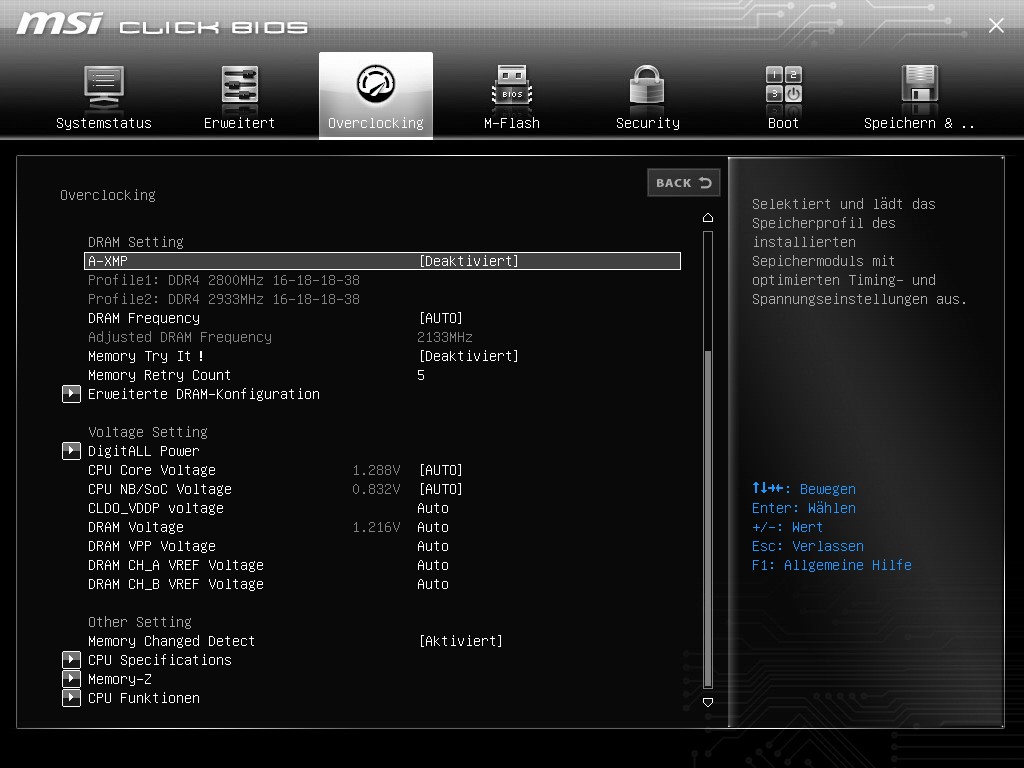The width and height of the screenshot is (1024, 768).
Task: Select CLDO_VDDP voltage Auto field
Action: click(433, 508)
